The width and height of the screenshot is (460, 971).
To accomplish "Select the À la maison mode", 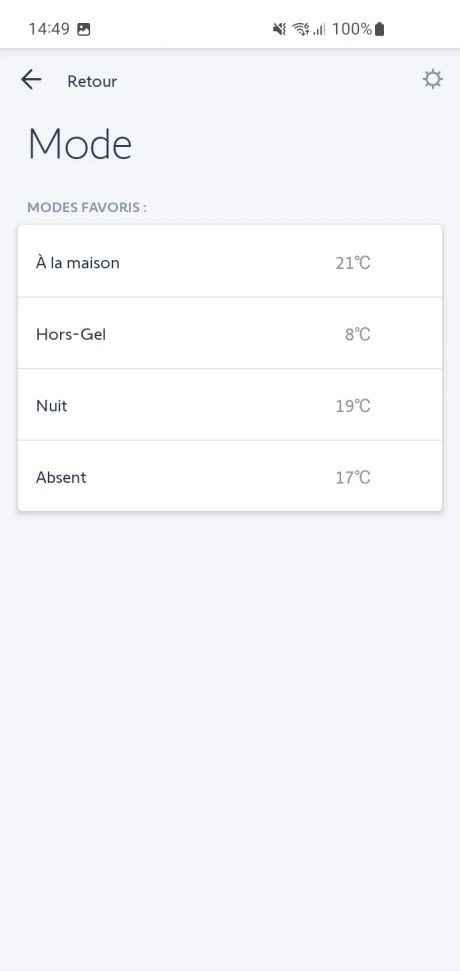I will pyautogui.click(x=230, y=262).
